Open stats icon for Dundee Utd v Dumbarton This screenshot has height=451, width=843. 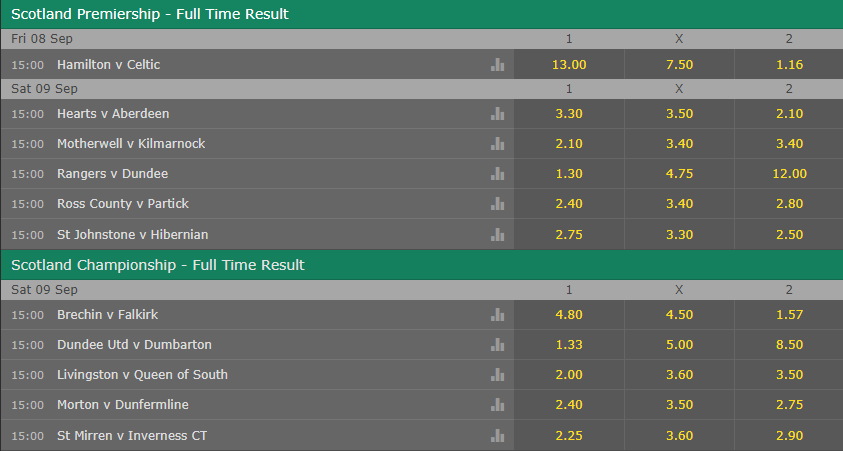(497, 345)
